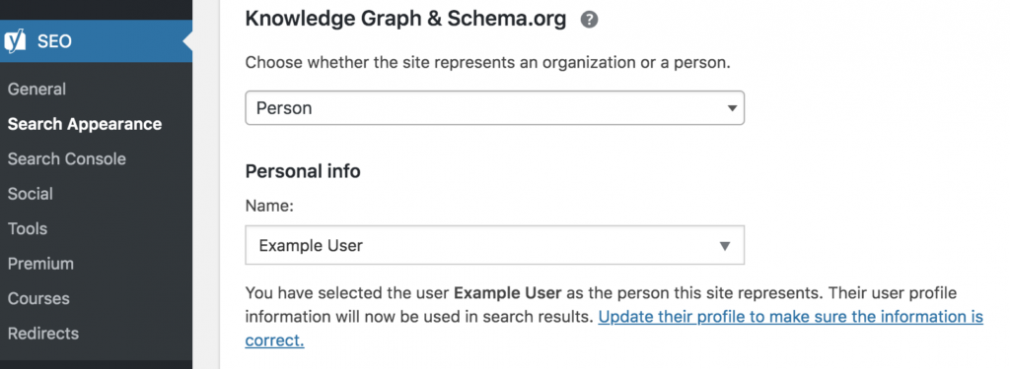This screenshot has width=1010, height=369.
Task: Follow the Update their profile link
Action: tap(614, 328)
